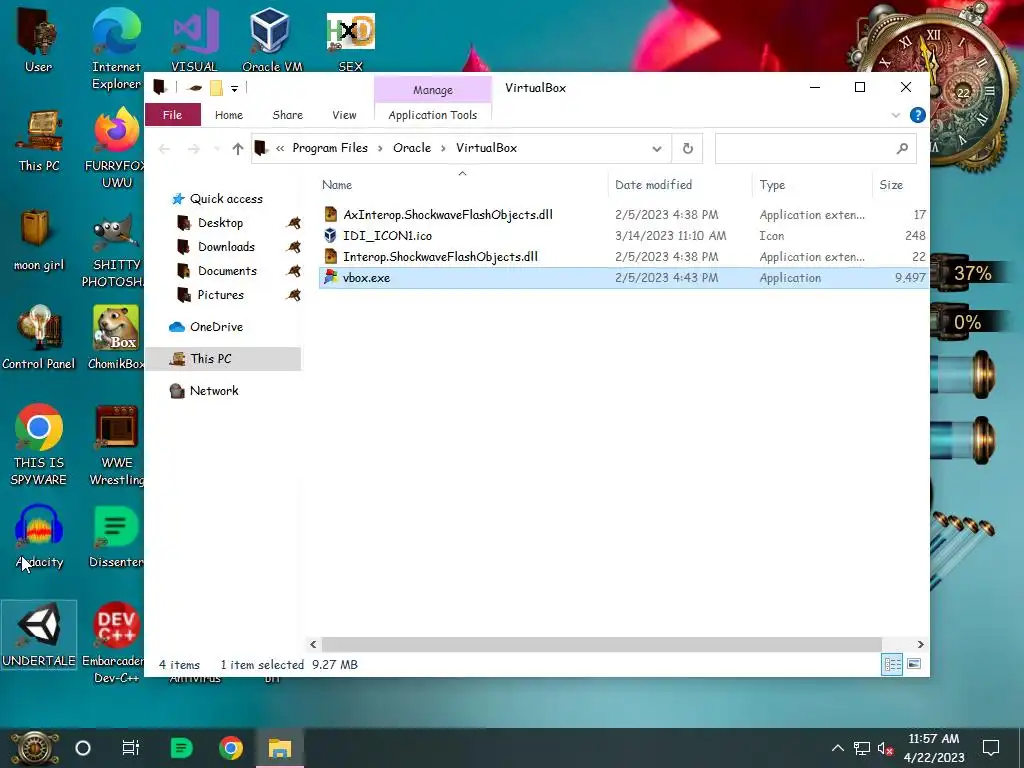
Task: Open Chrome from the taskbar
Action: [x=231, y=748]
